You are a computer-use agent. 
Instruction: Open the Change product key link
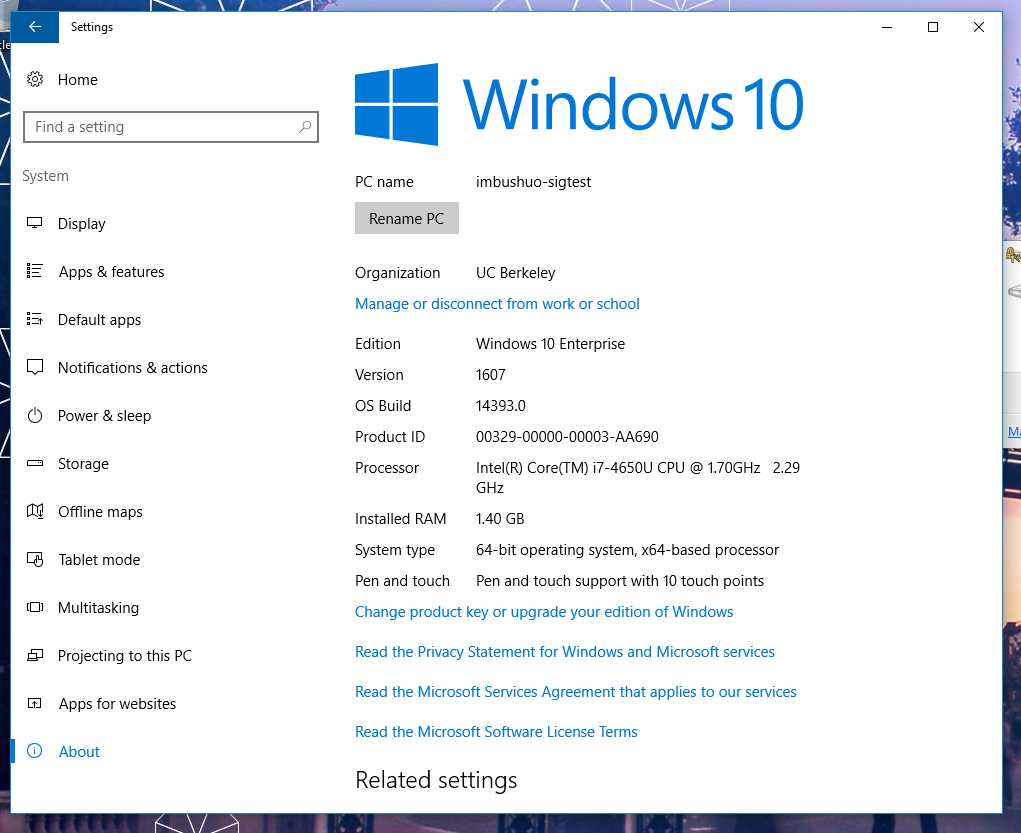(x=544, y=611)
